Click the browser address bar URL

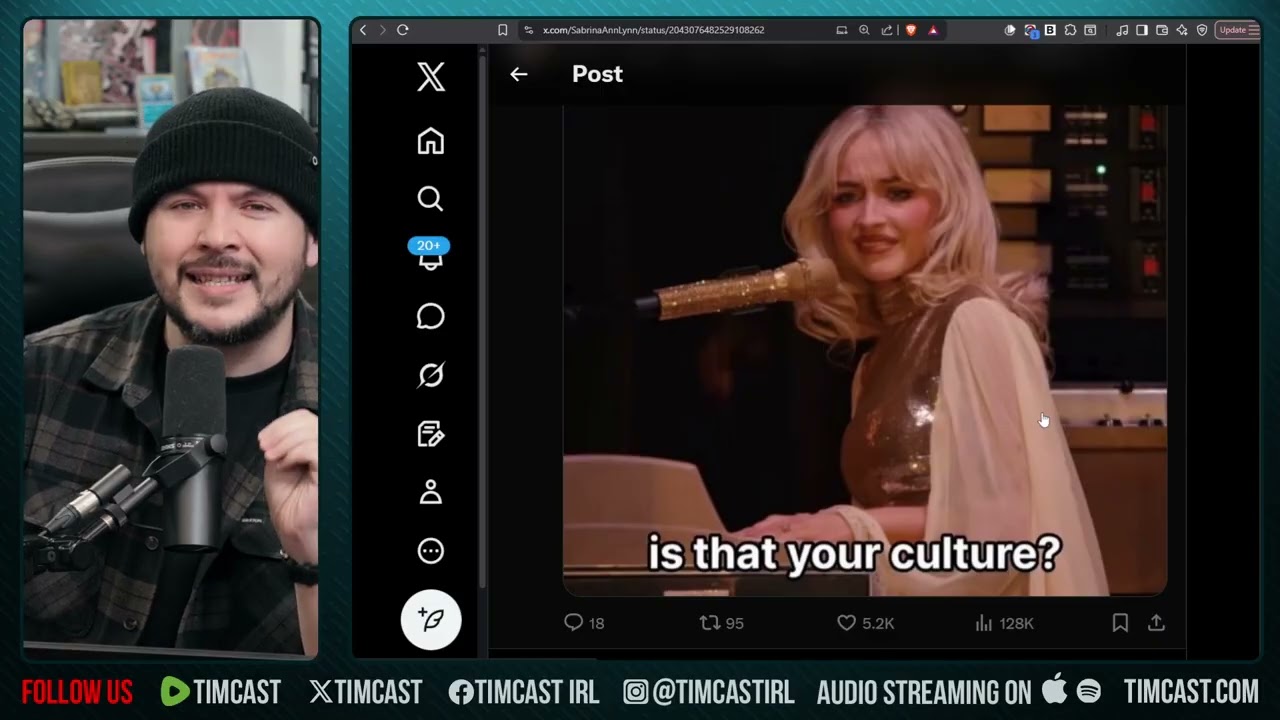click(x=653, y=30)
